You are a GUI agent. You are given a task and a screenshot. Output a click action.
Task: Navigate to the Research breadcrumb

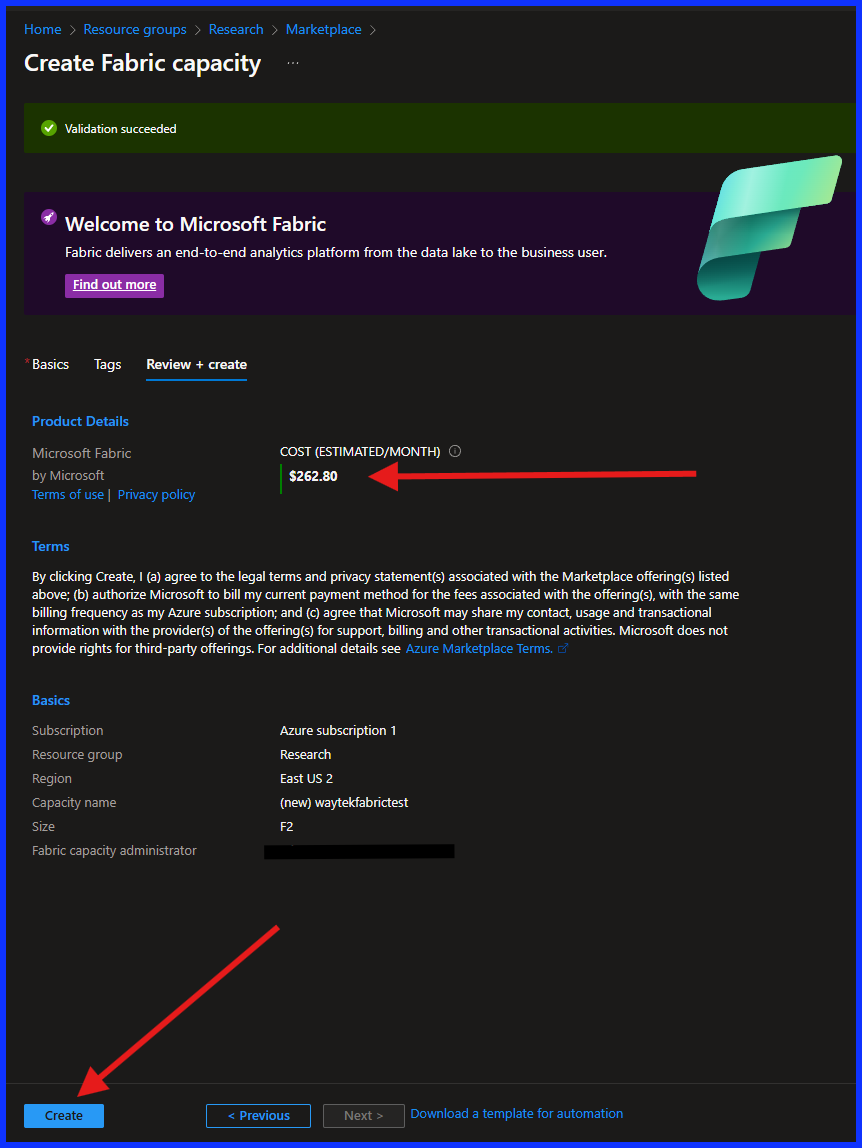[x=236, y=29]
